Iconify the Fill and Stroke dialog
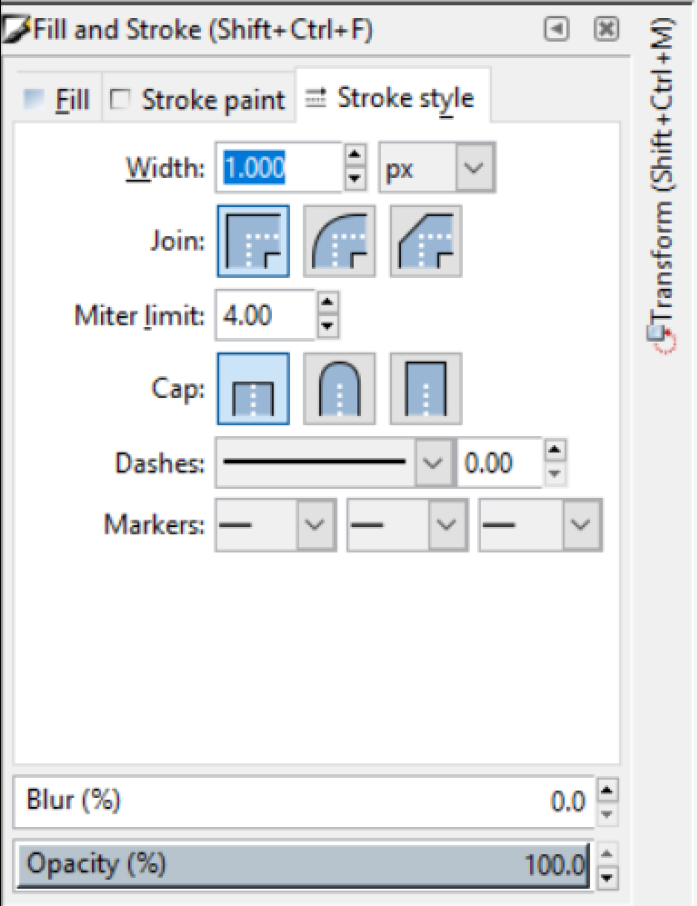This screenshot has height=906, width=697. point(556,30)
